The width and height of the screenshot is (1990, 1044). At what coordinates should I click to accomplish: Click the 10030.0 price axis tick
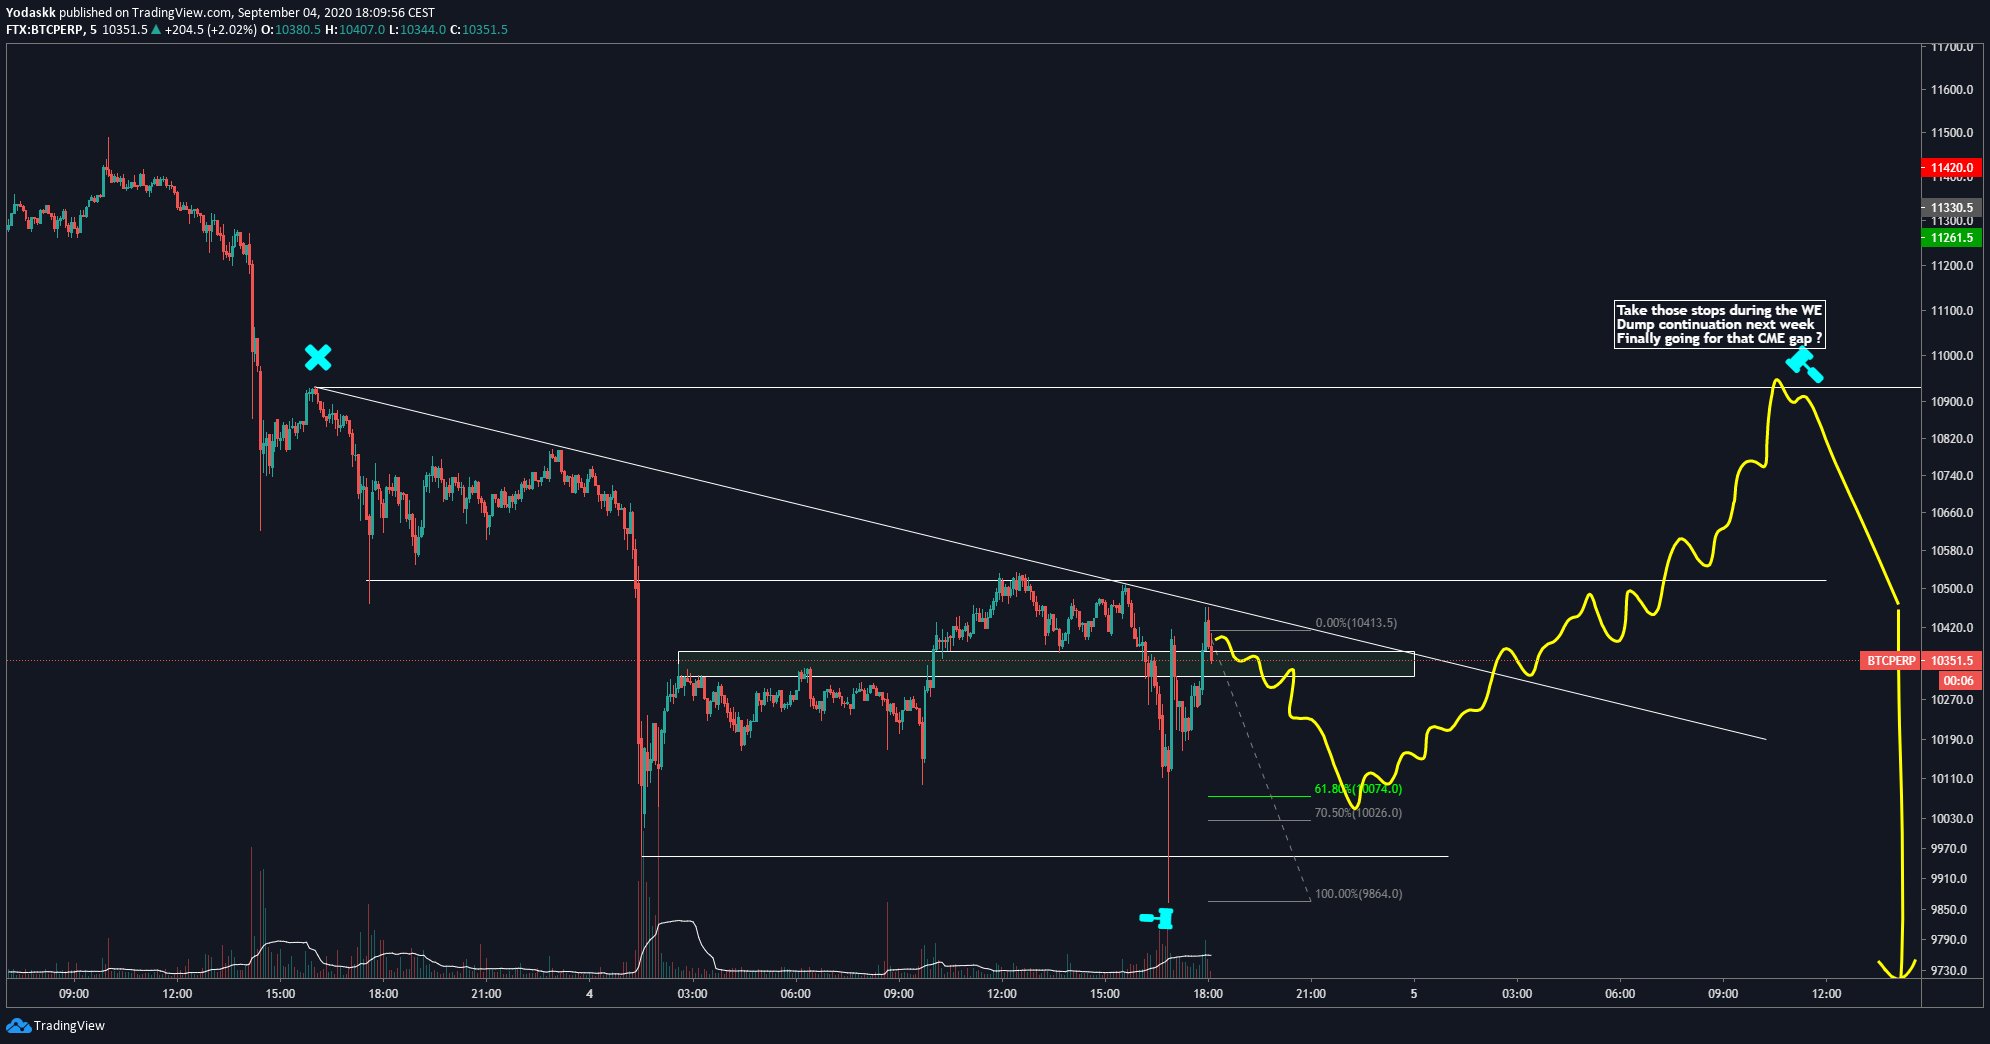pyautogui.click(x=1952, y=819)
